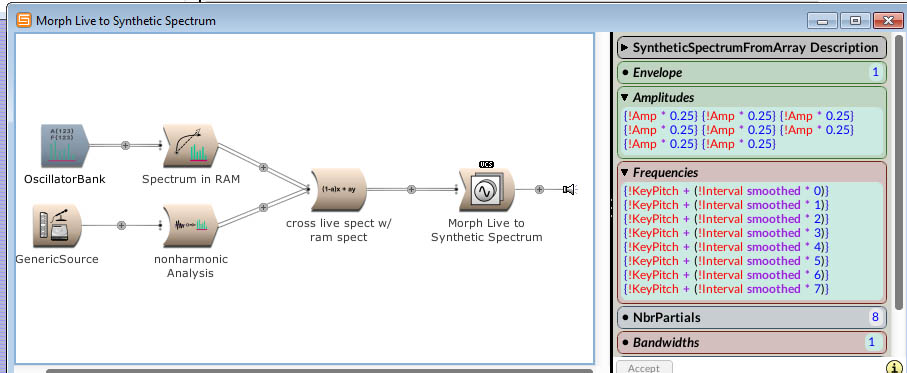This screenshot has height=373, width=907.
Task: Collapse the Amplitudes parameter section
Action: [625, 97]
